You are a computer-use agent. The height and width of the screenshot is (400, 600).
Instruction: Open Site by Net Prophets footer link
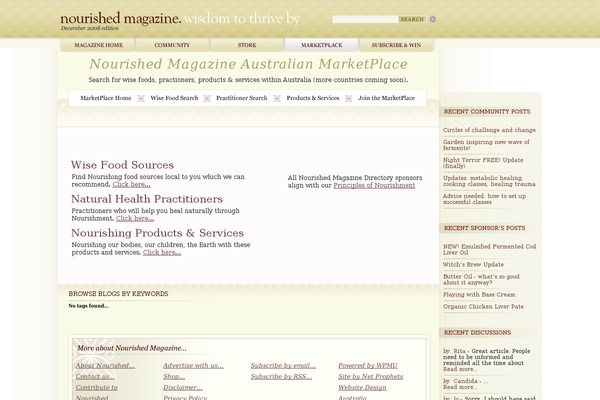[370, 377]
